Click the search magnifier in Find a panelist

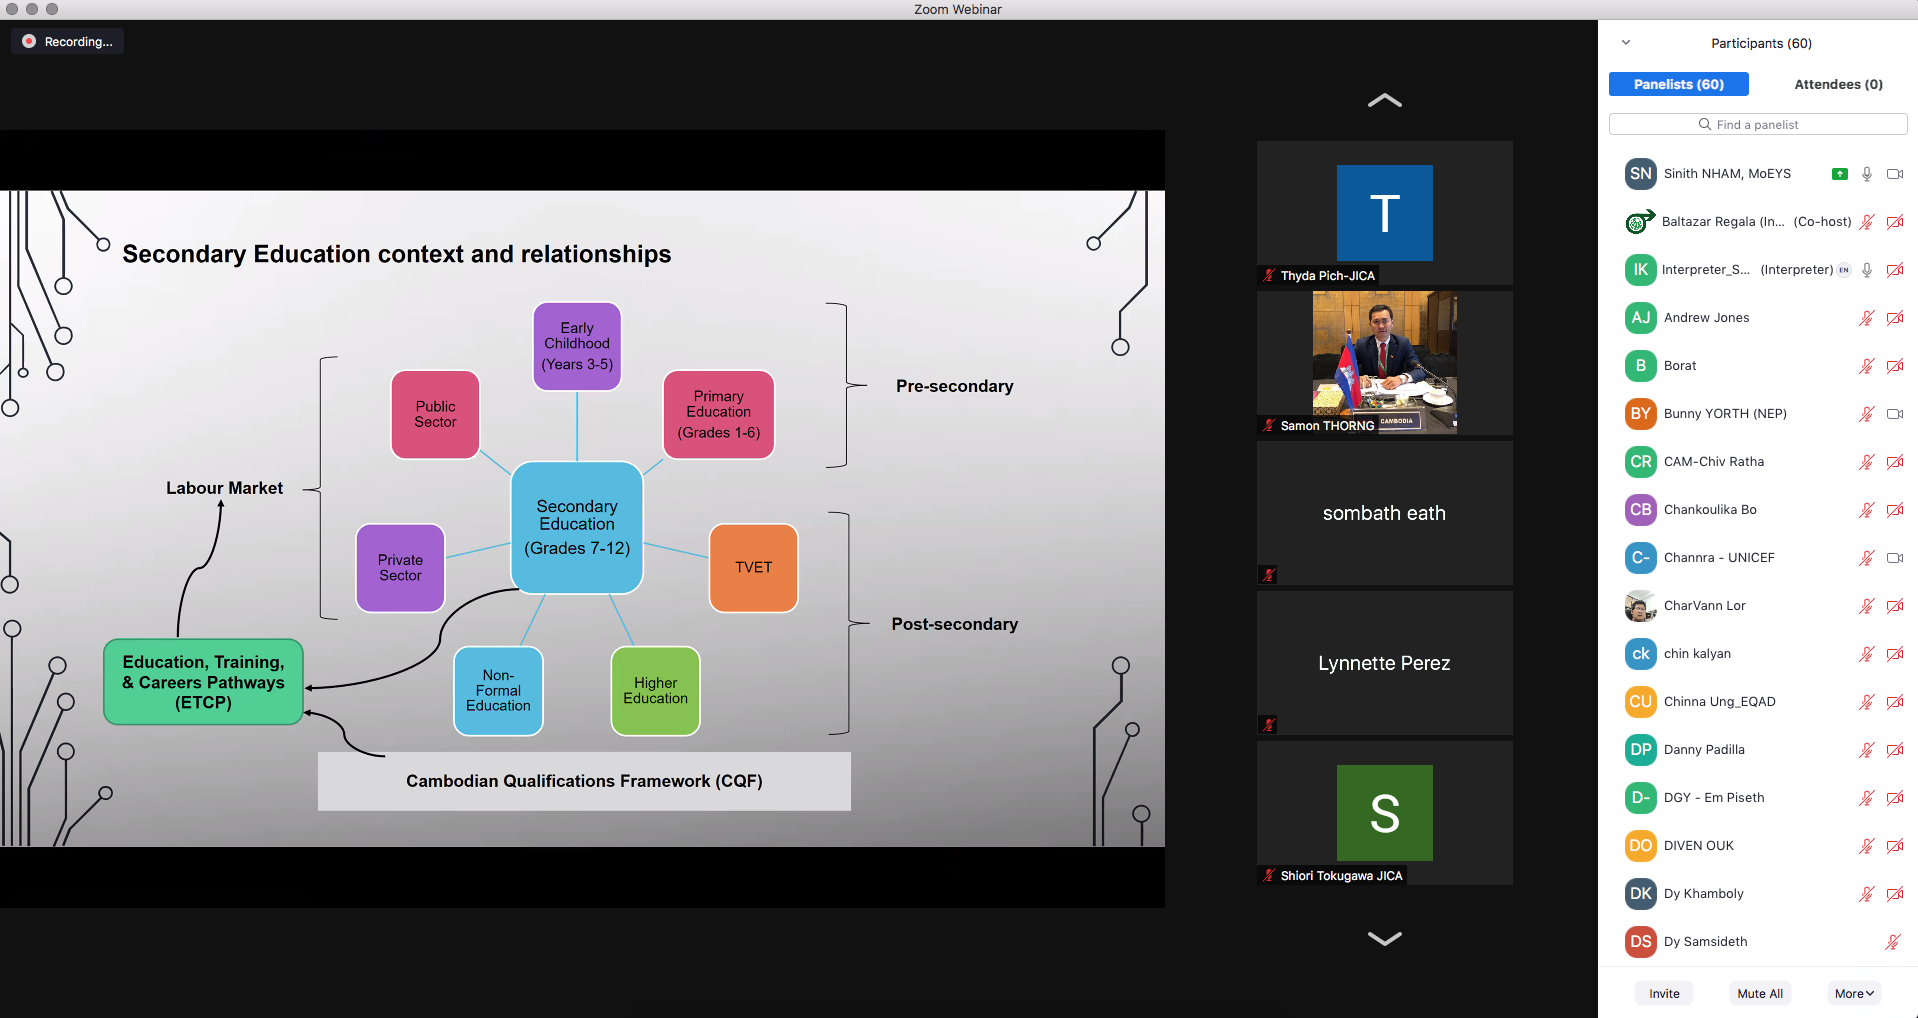[1705, 125]
